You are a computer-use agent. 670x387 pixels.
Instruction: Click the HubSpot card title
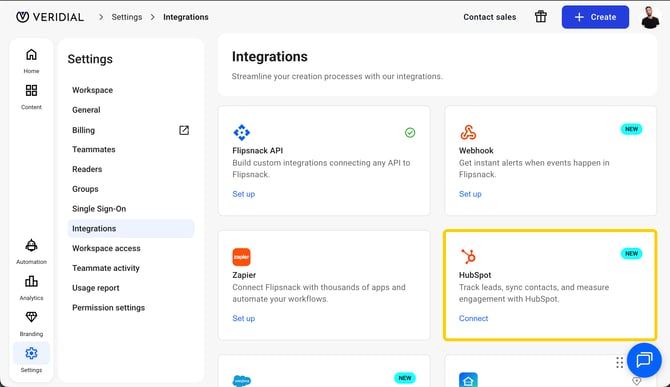(x=475, y=275)
